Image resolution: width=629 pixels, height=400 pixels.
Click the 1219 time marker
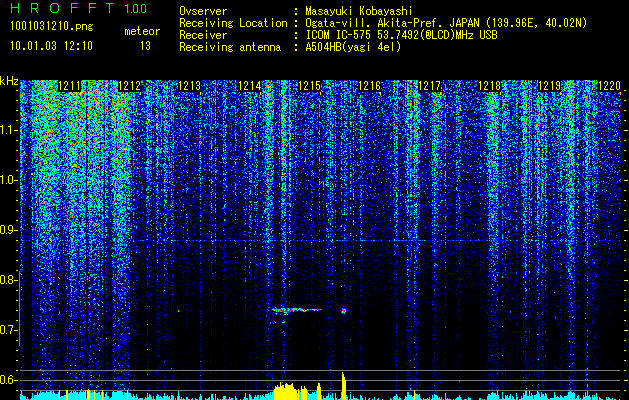(x=550, y=86)
